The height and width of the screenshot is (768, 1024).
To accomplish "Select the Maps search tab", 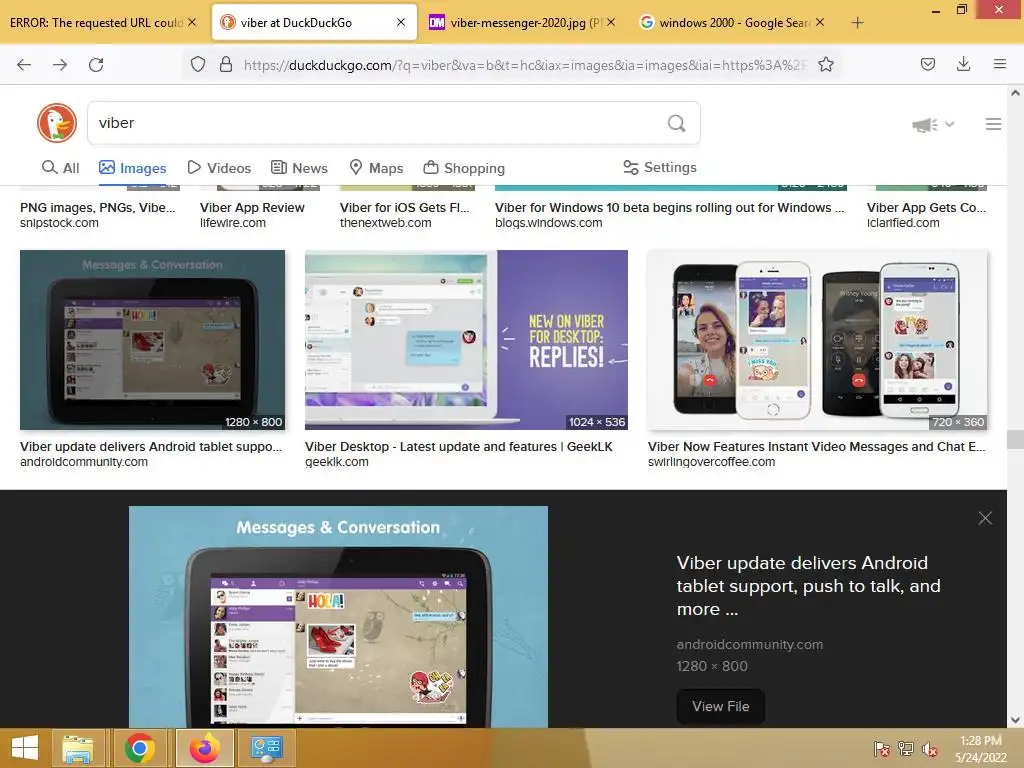I will tap(376, 168).
